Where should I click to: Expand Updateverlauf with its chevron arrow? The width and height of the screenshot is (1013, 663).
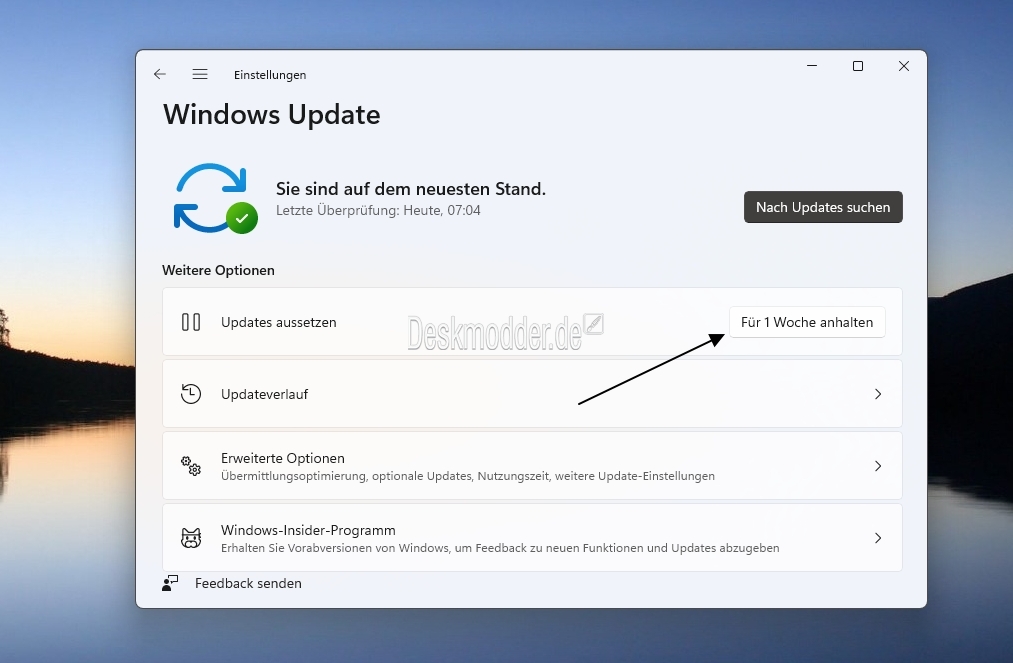click(878, 394)
